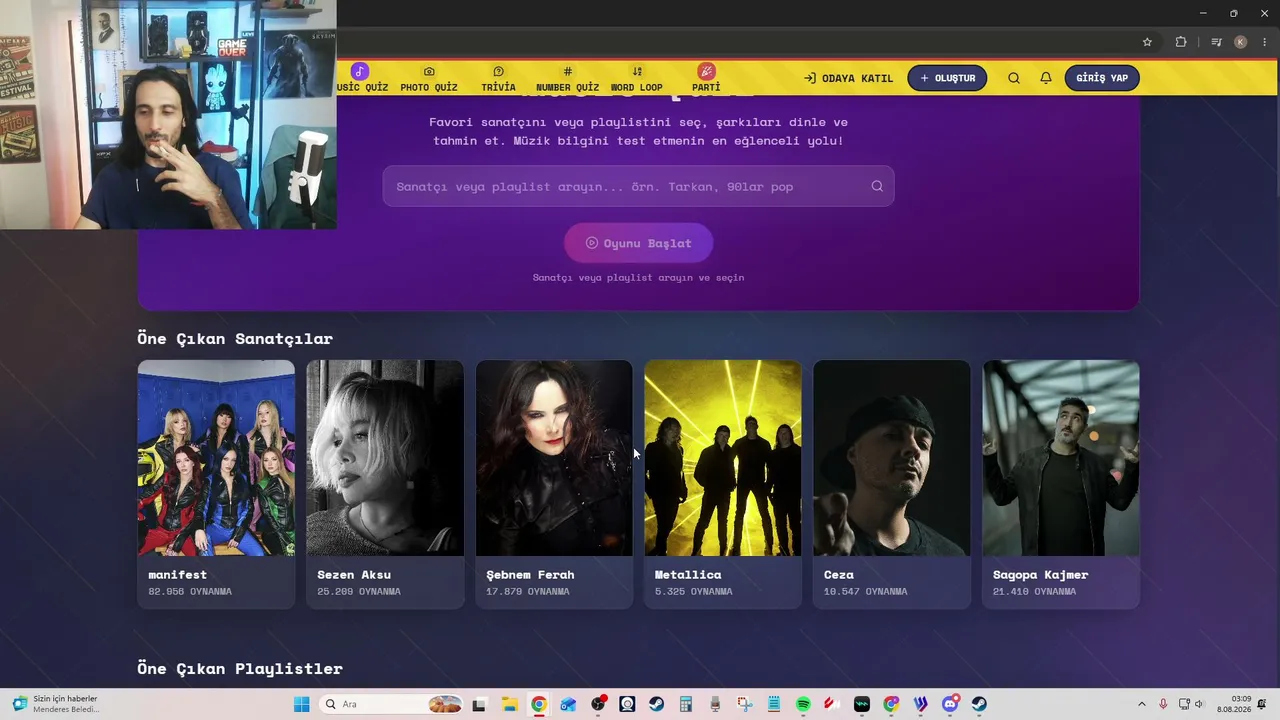1280x720 pixels.
Task: Open the Music Quiz tab
Action: tap(361, 78)
